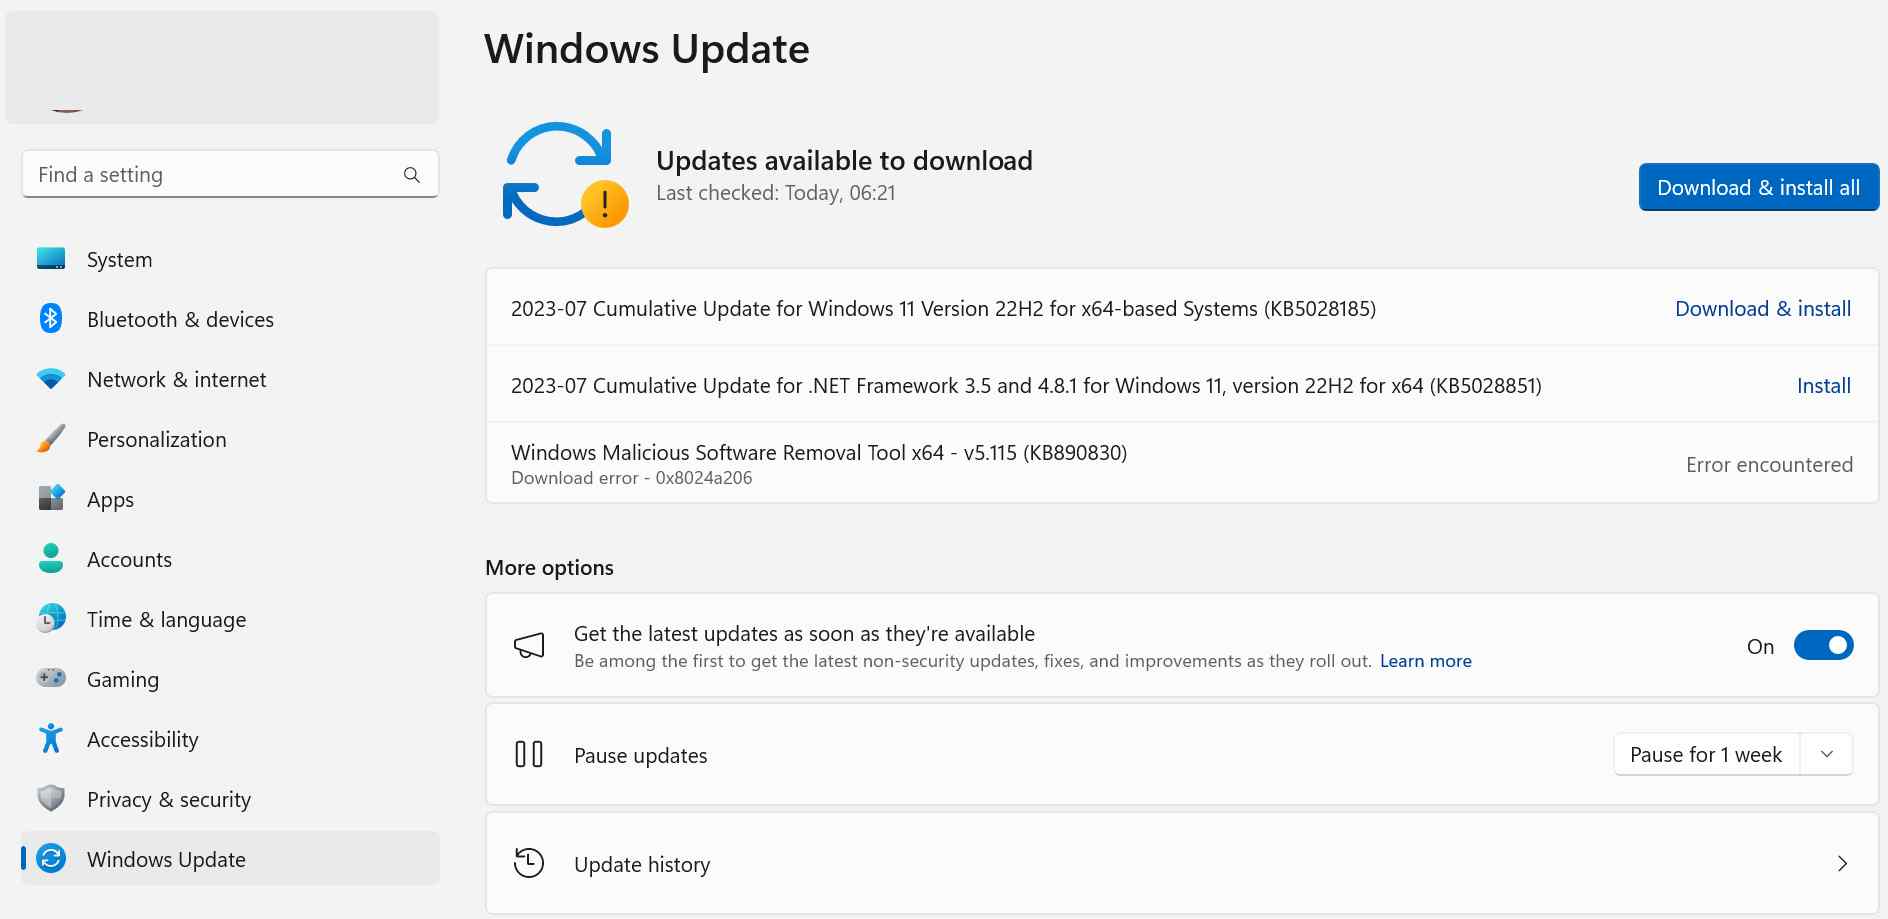The width and height of the screenshot is (1888, 919).
Task: Disable getting latest updates as soon as available
Action: point(1823,645)
